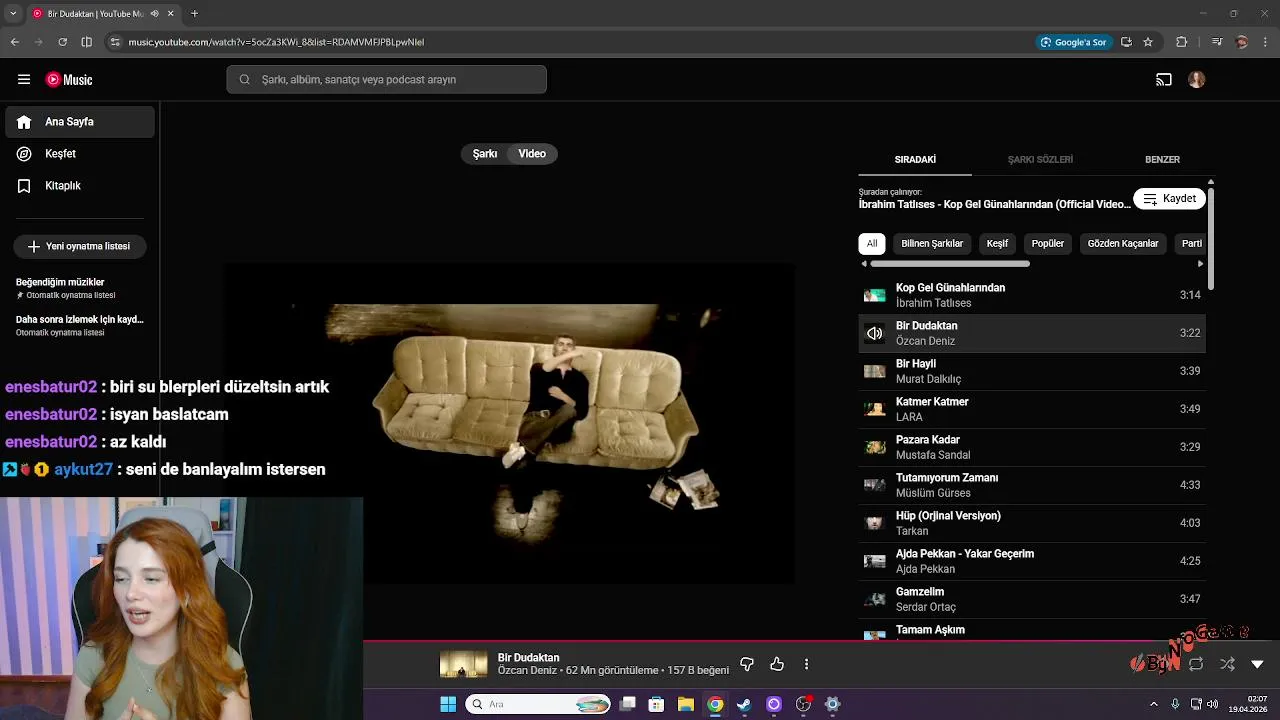
Task: Select the Bilinen Şarkılar filter chip
Action: [932, 244]
